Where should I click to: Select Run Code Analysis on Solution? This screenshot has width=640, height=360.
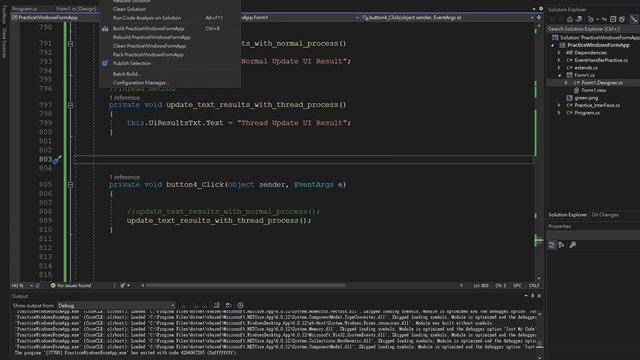(147, 18)
